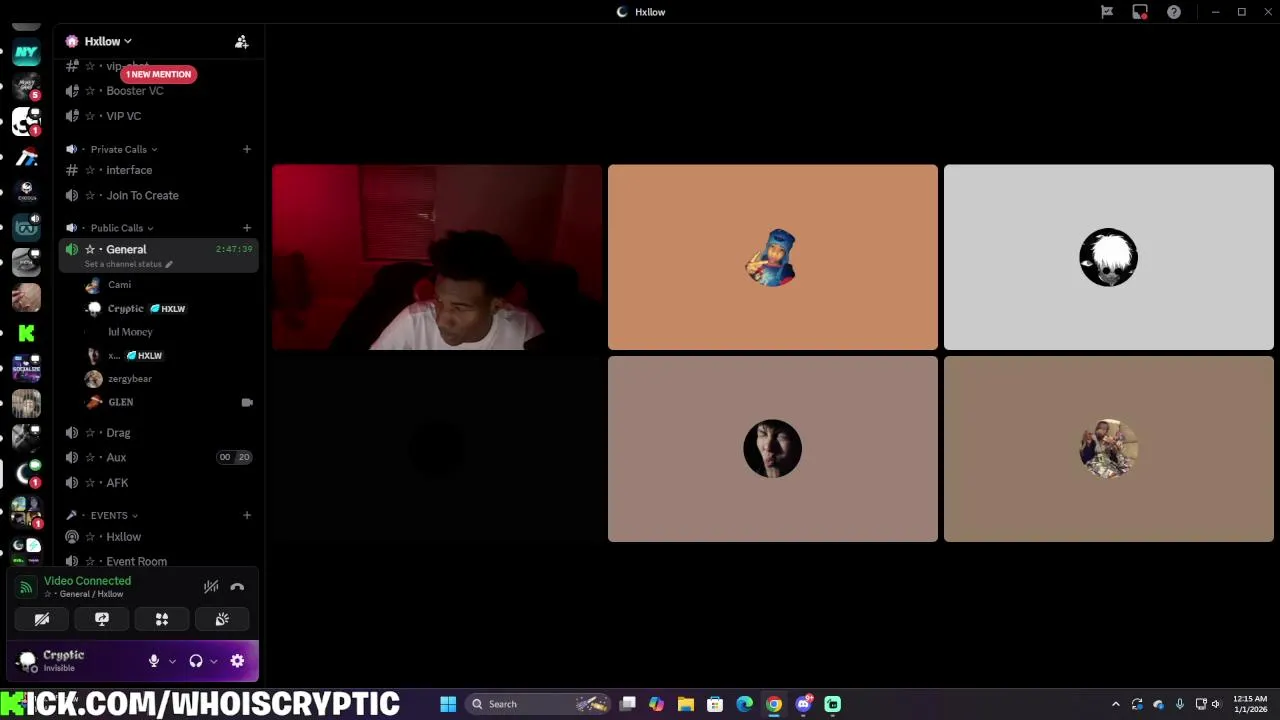Screen dimensions: 1280x720
Task: Open the NY server in the sidebar
Action: pos(26,52)
